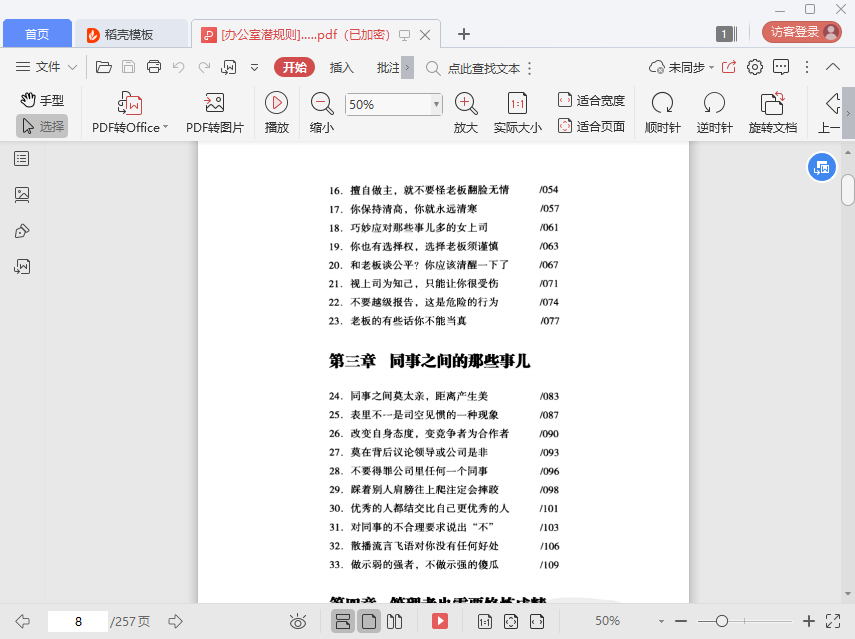855x639 pixels.
Task: Collapse the ribbon with the chevron
Action: coord(833,67)
